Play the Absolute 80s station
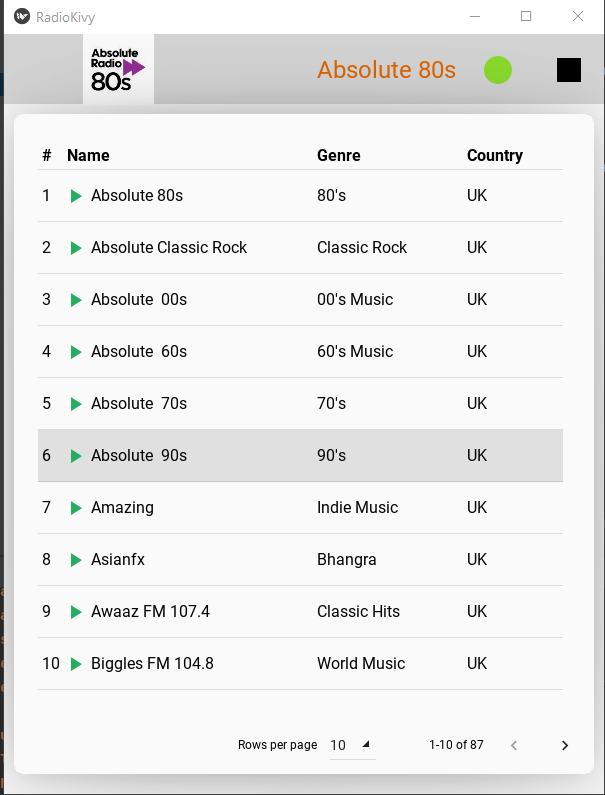This screenshot has width=605, height=795. [76, 196]
